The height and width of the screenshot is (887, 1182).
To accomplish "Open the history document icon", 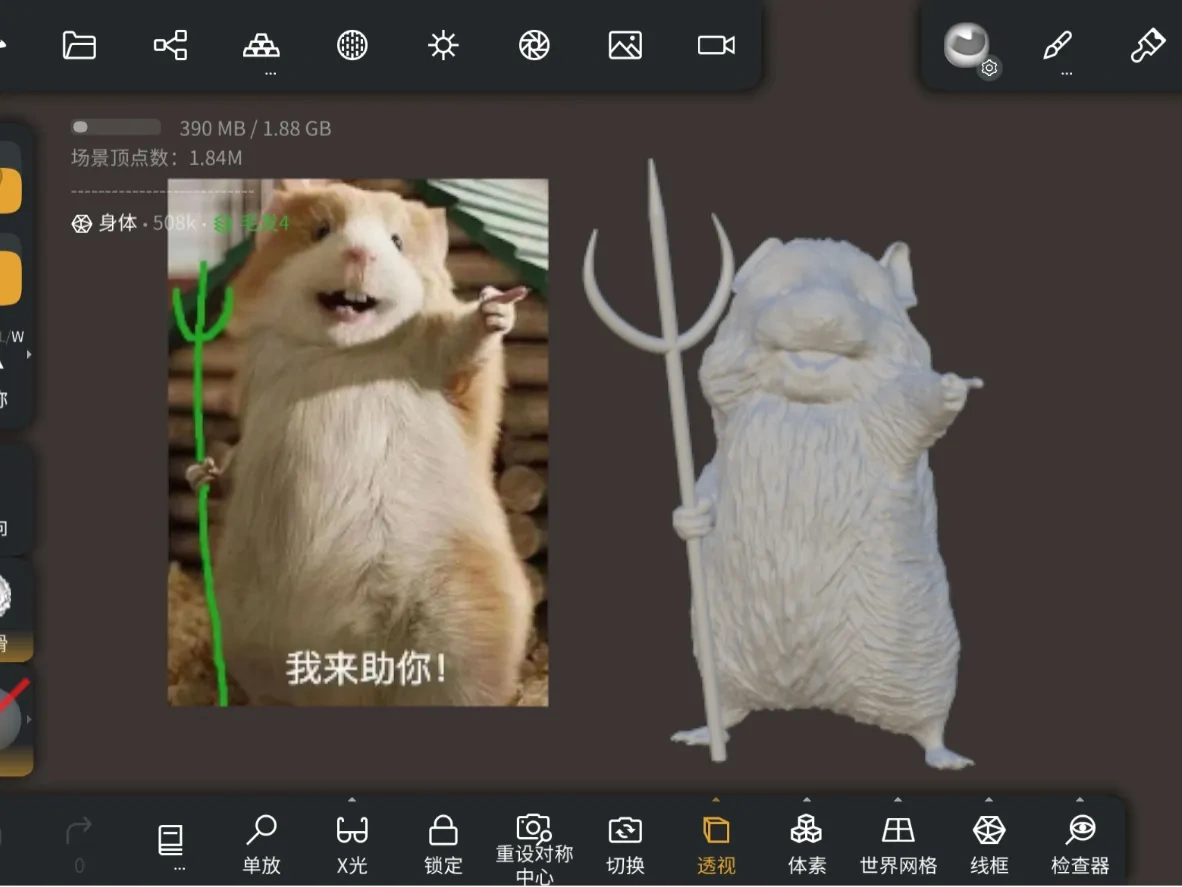I will pos(170,840).
